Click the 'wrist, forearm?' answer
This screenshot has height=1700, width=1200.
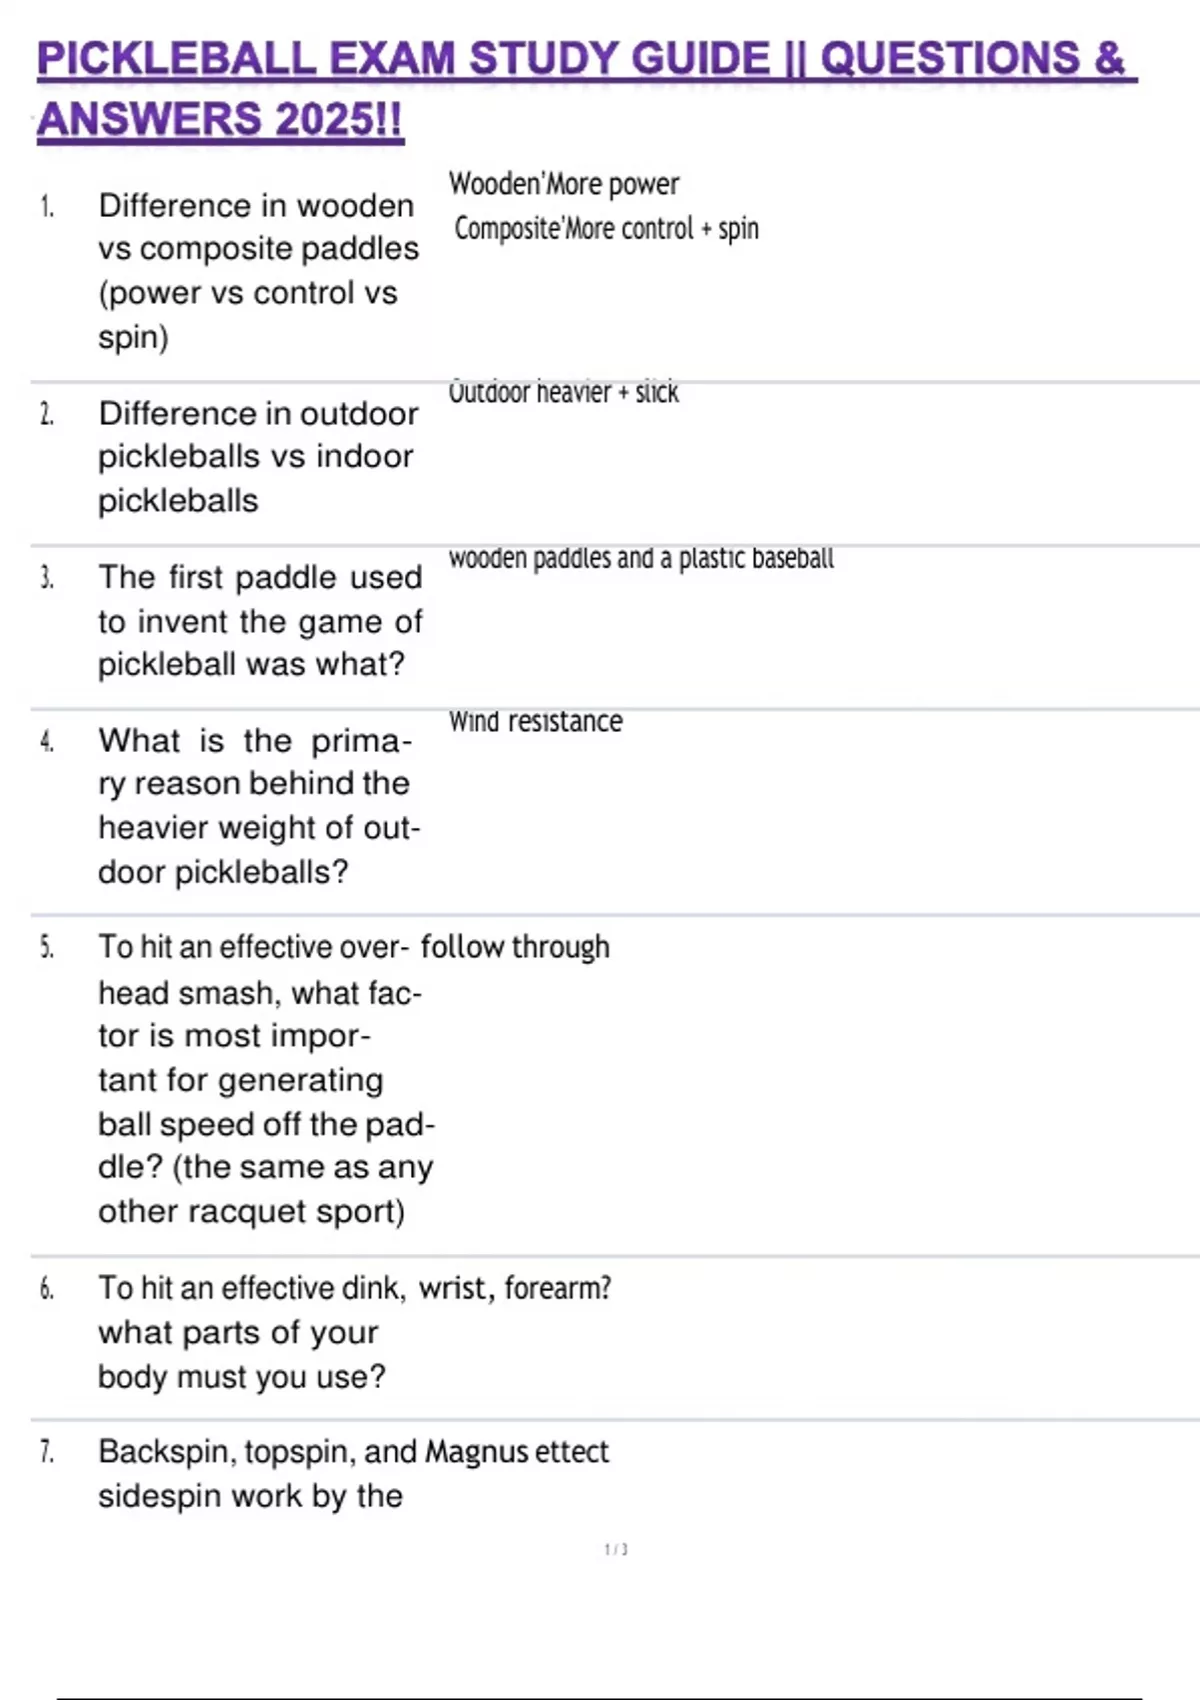(515, 1288)
